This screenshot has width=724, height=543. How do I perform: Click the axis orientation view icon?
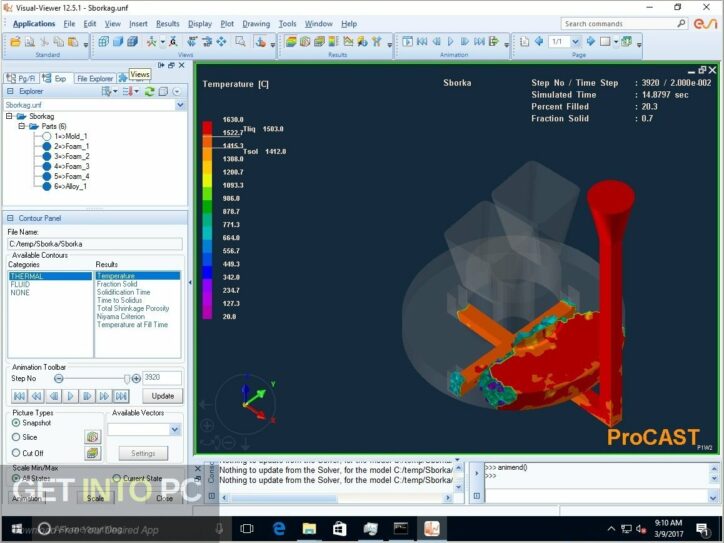tap(151, 42)
